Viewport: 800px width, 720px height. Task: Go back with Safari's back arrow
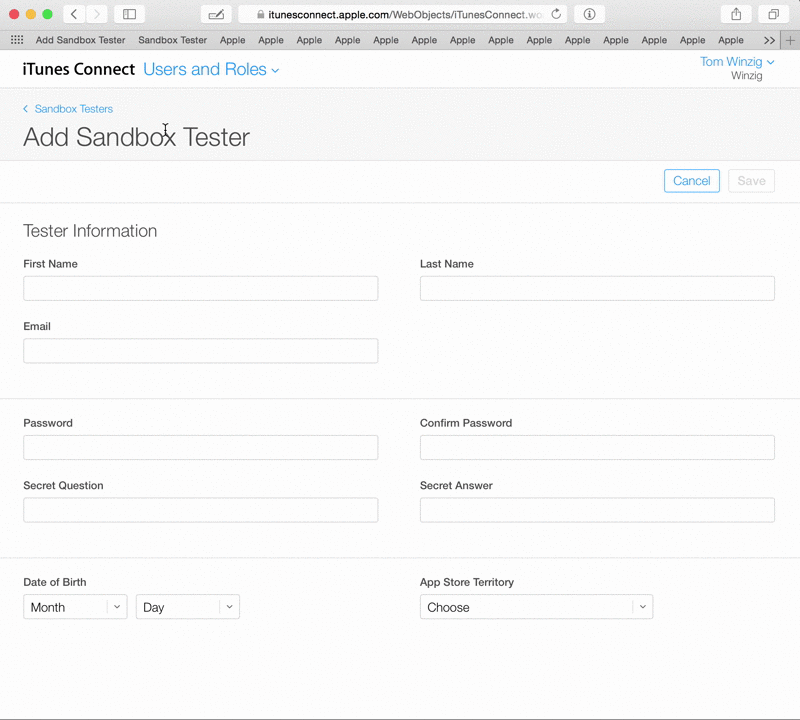click(74, 14)
